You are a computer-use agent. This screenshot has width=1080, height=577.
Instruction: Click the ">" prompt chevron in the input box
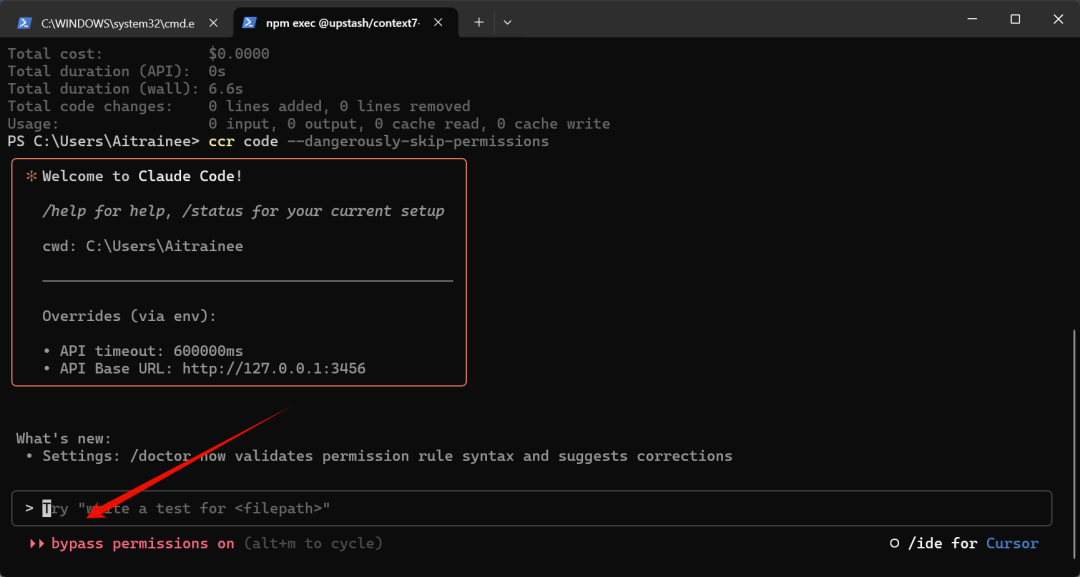click(30, 508)
